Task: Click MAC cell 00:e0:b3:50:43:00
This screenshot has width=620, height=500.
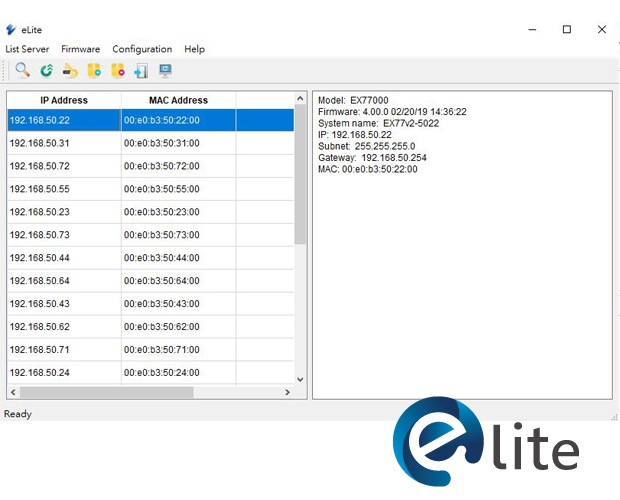Action: (x=178, y=304)
